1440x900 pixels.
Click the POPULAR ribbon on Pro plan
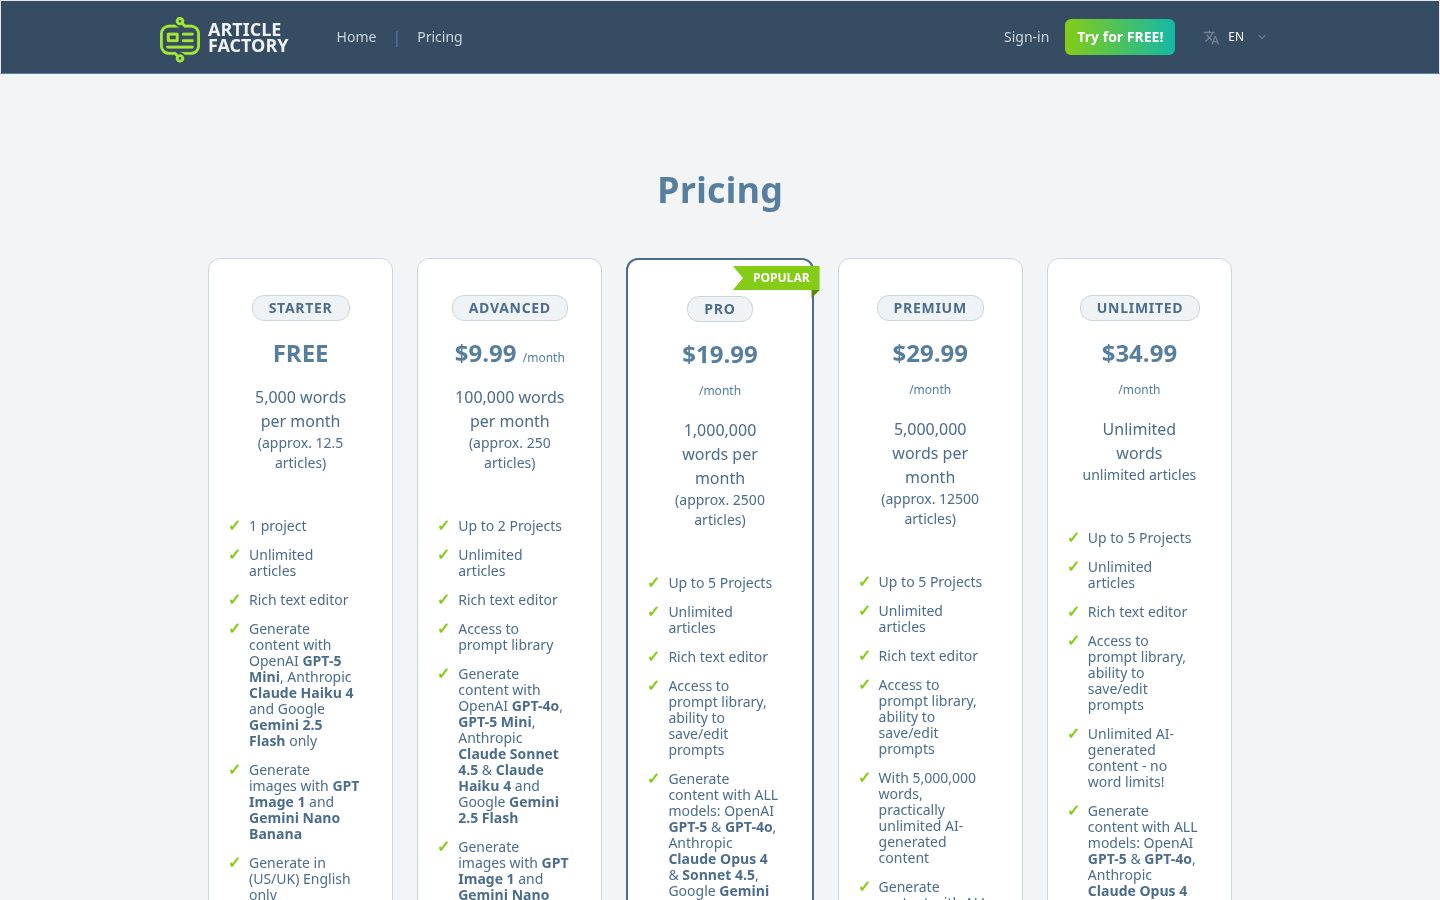point(777,278)
